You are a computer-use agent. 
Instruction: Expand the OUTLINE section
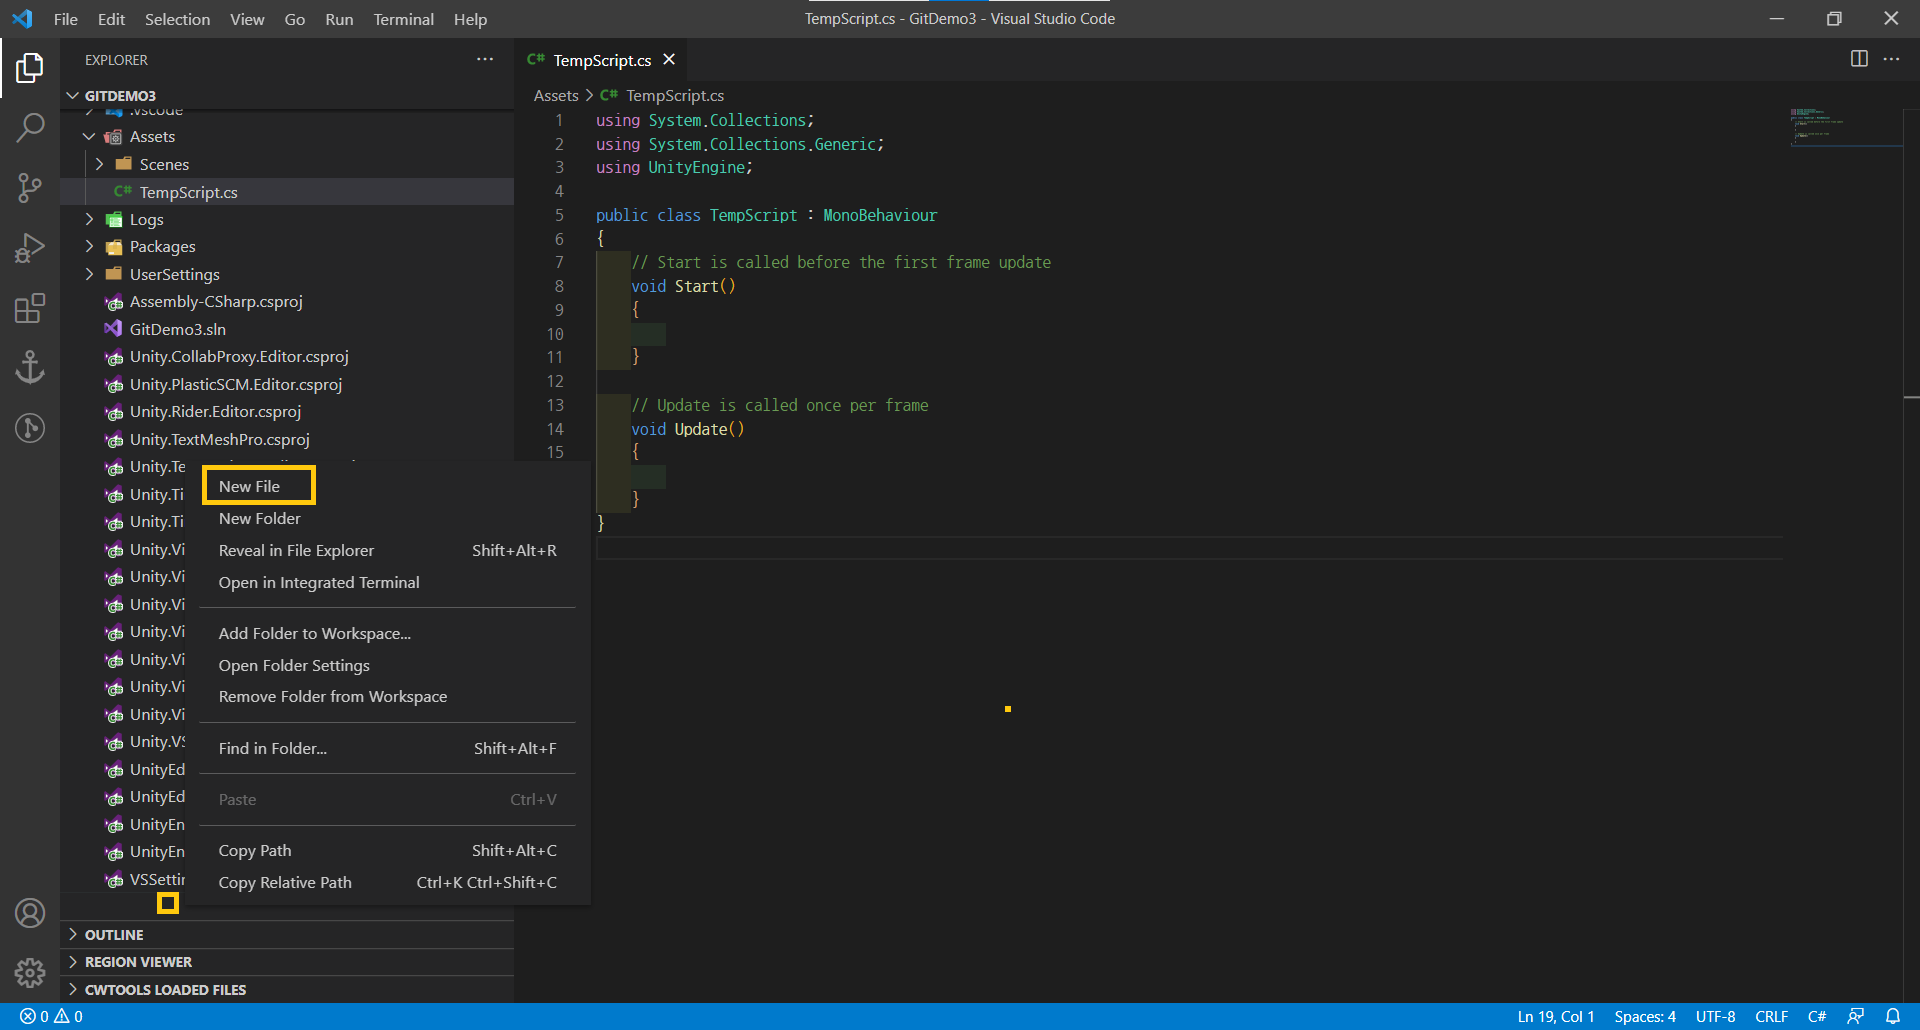[x=287, y=935]
